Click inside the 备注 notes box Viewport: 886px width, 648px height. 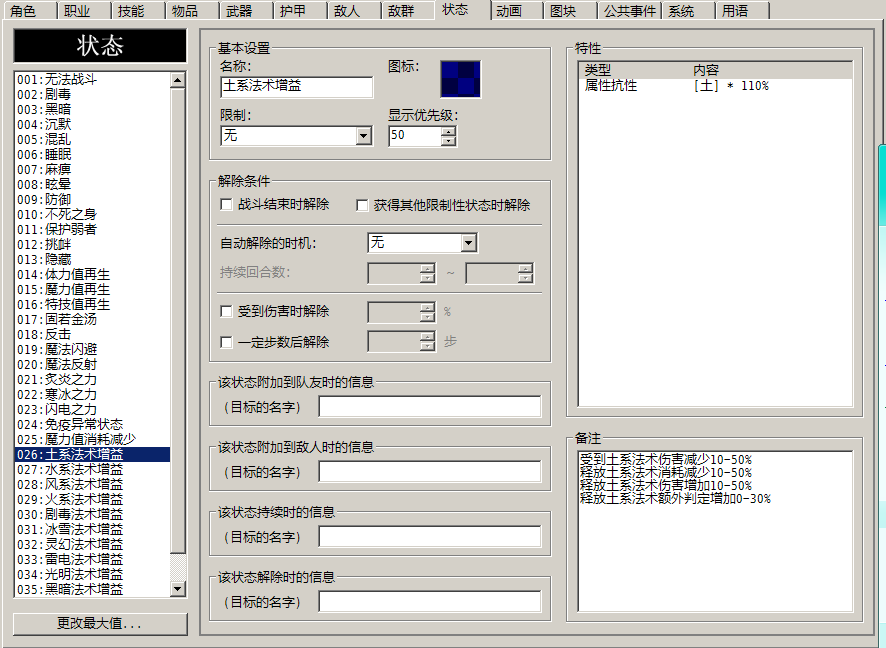point(715,531)
